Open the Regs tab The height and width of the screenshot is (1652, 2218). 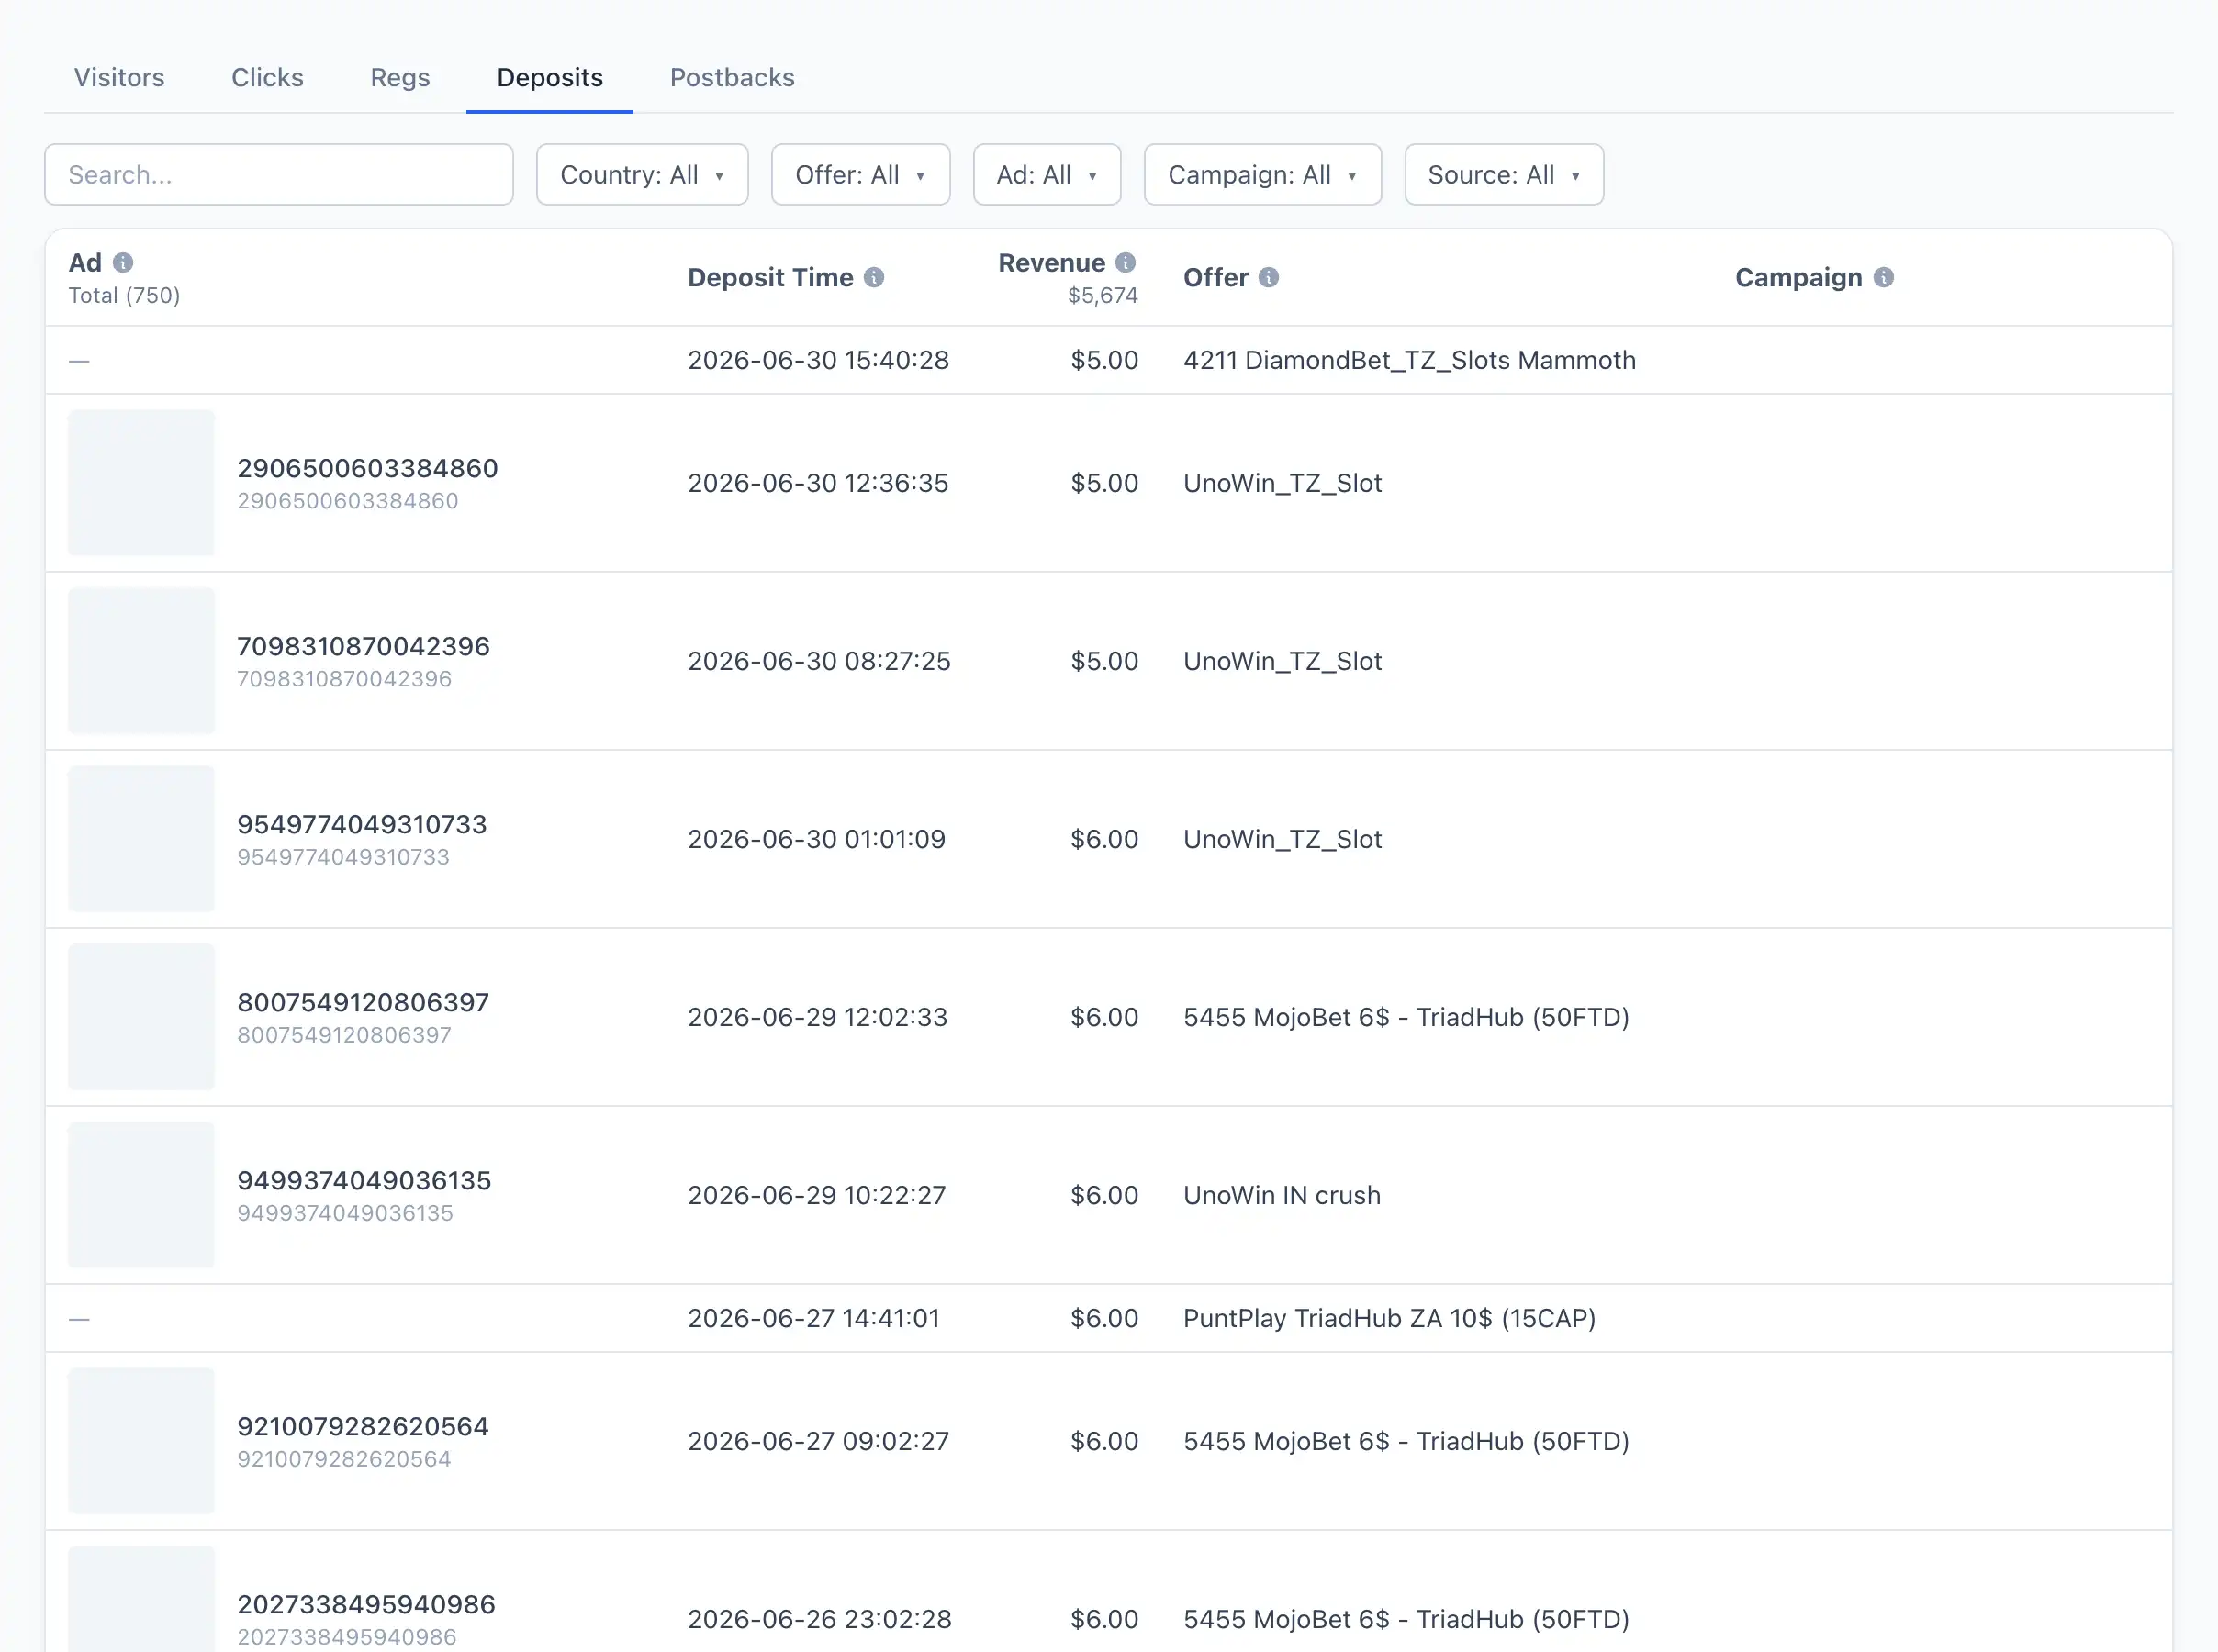pyautogui.click(x=400, y=77)
